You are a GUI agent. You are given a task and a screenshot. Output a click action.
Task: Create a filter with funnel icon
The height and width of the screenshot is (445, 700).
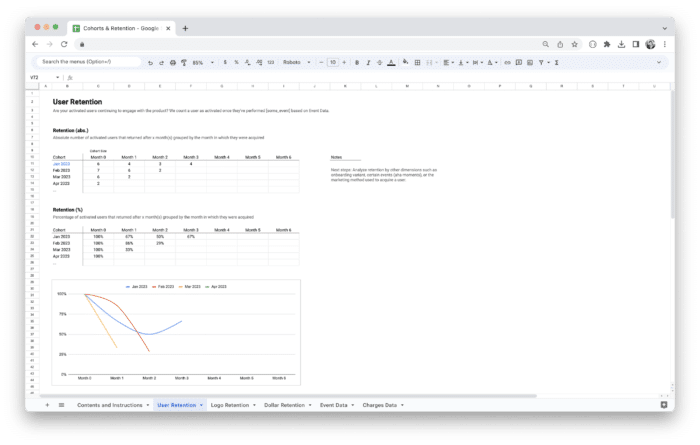tap(541, 62)
